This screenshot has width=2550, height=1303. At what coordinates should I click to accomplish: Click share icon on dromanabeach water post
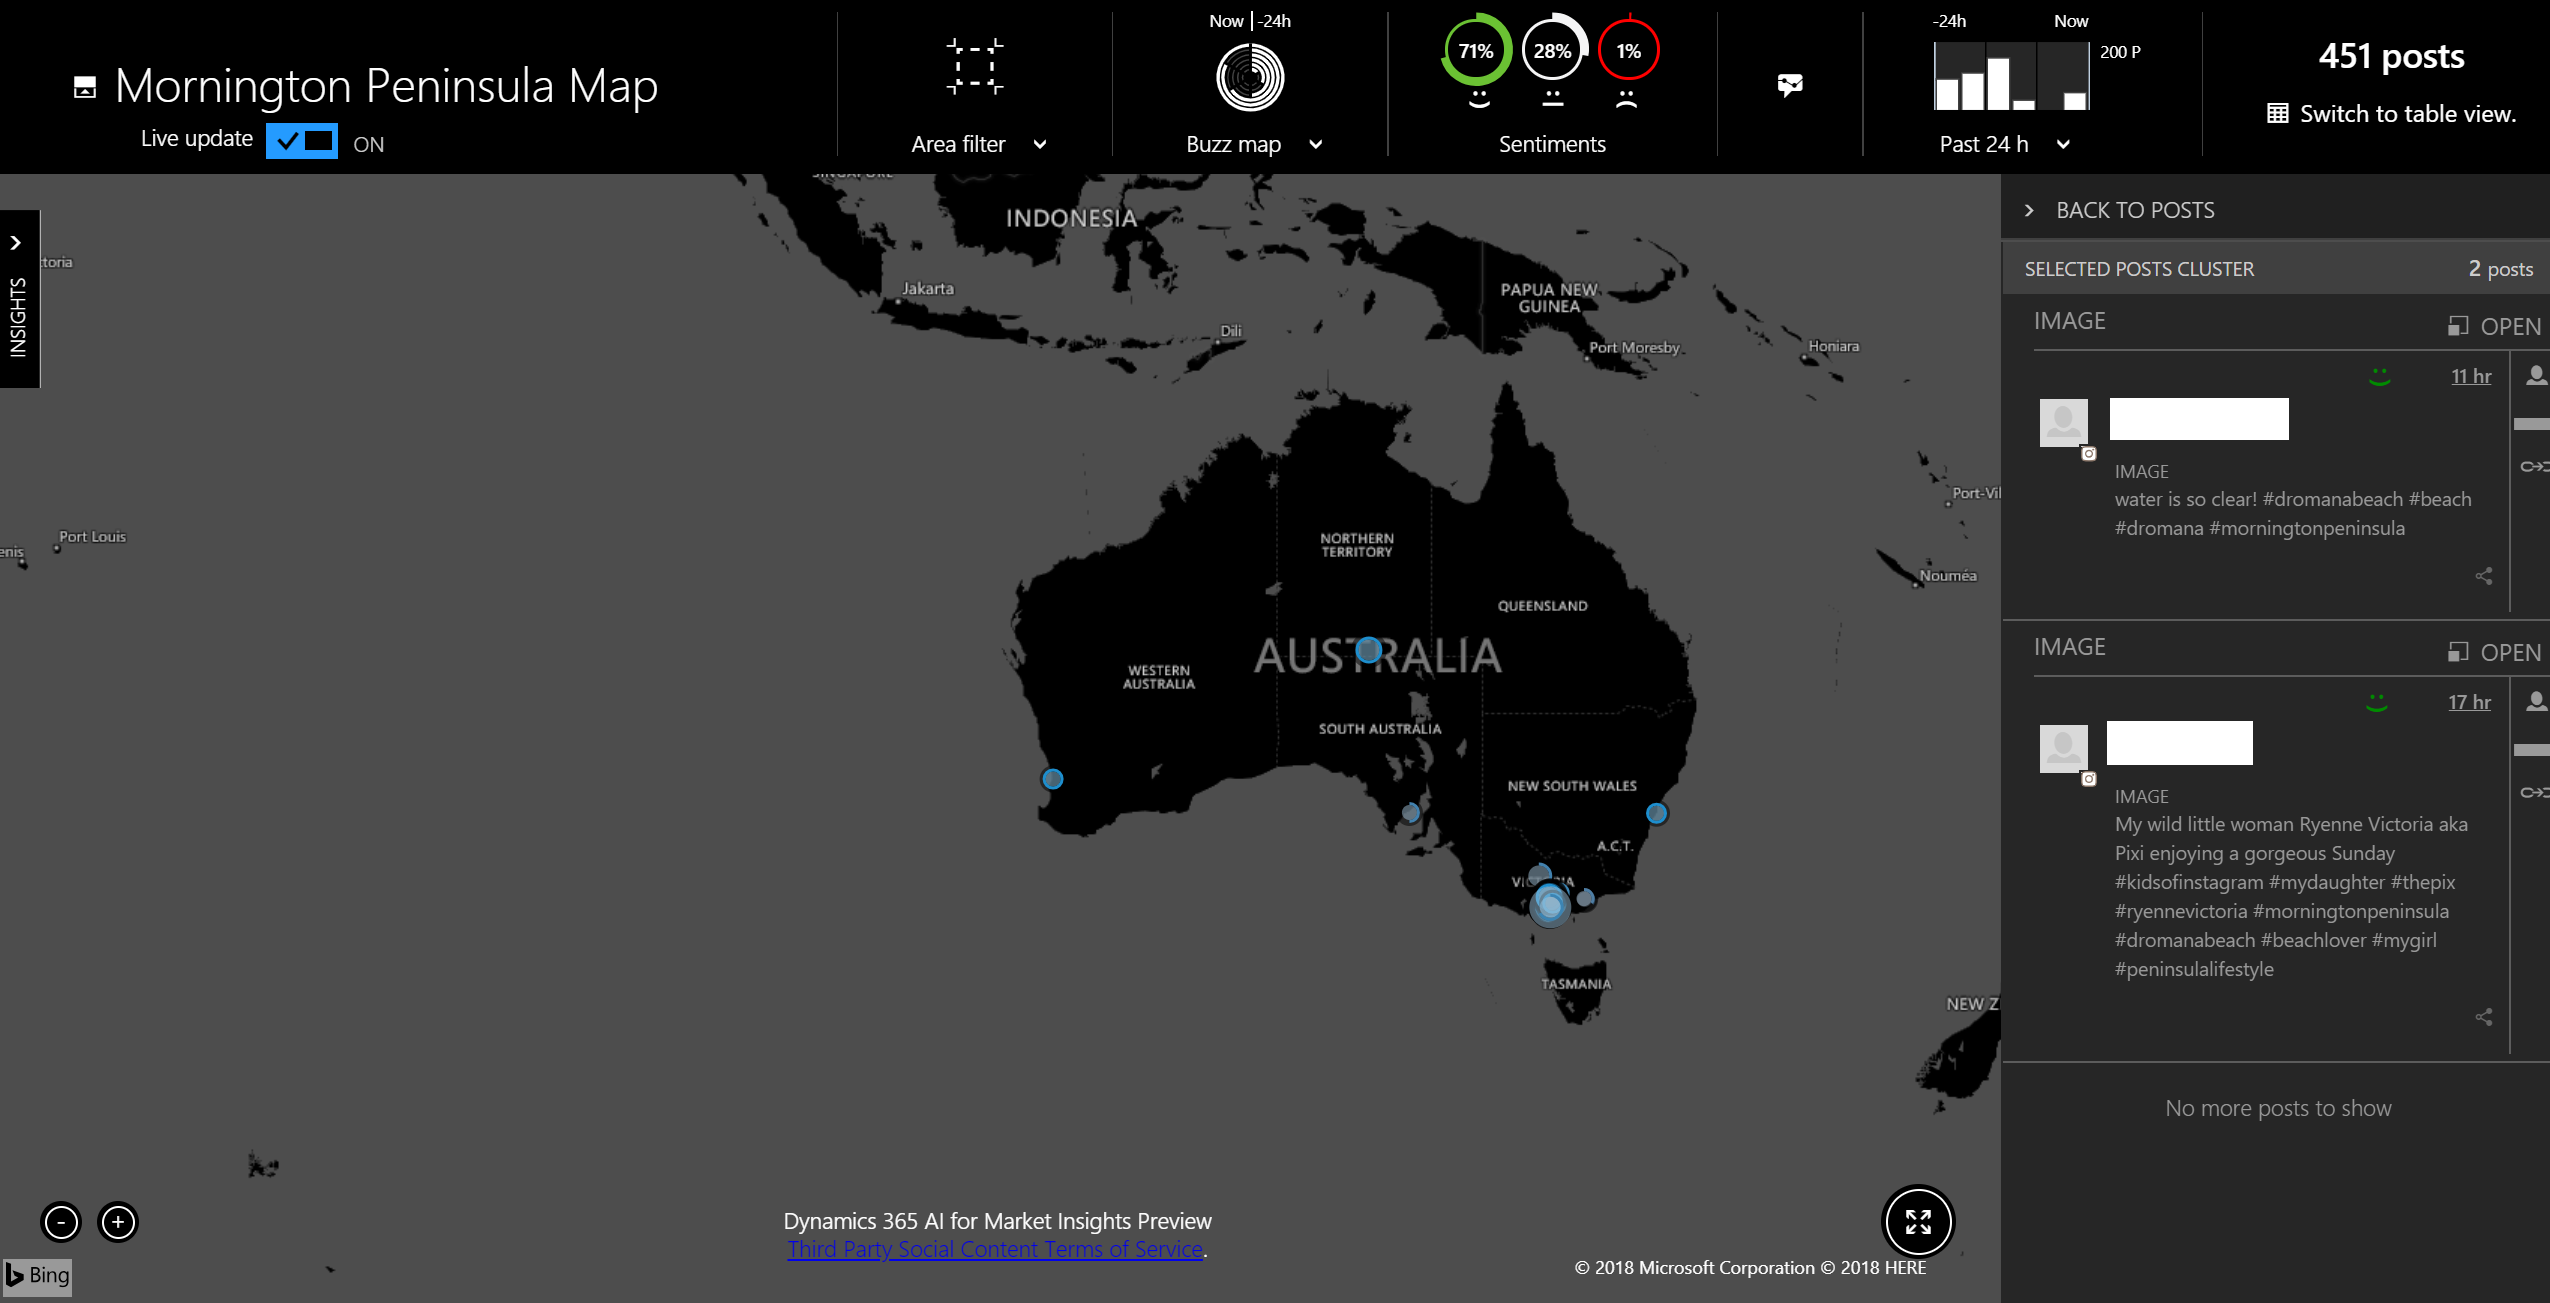point(2483,576)
